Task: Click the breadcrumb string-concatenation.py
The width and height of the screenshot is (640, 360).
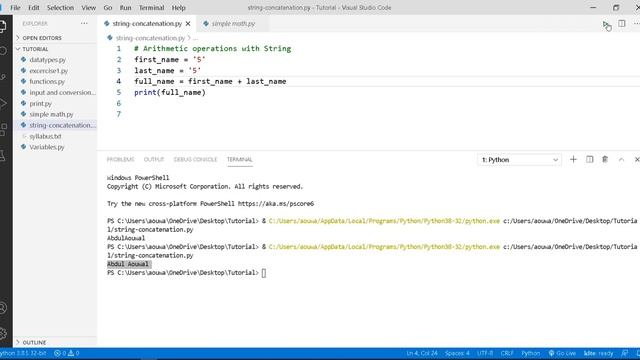Action: pyautogui.click(x=150, y=38)
